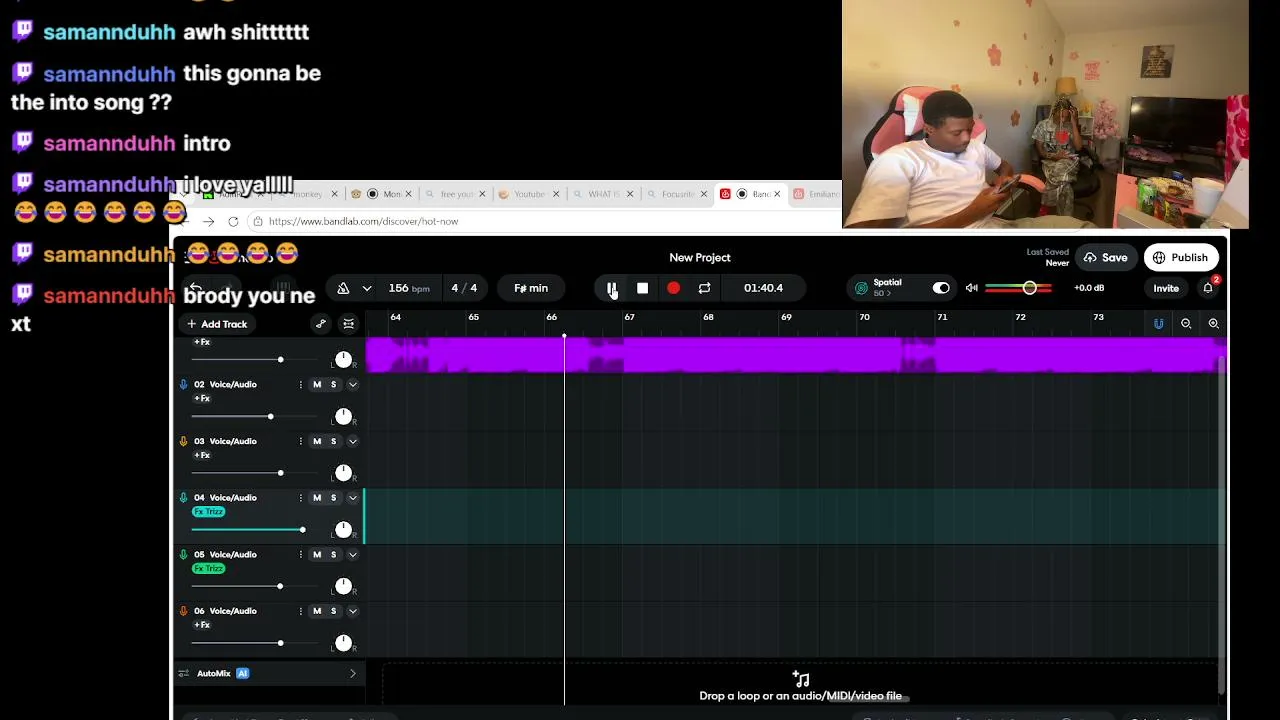Click the AutoMix sliders icon
This screenshot has width=1280, height=720.
pyautogui.click(x=183, y=674)
